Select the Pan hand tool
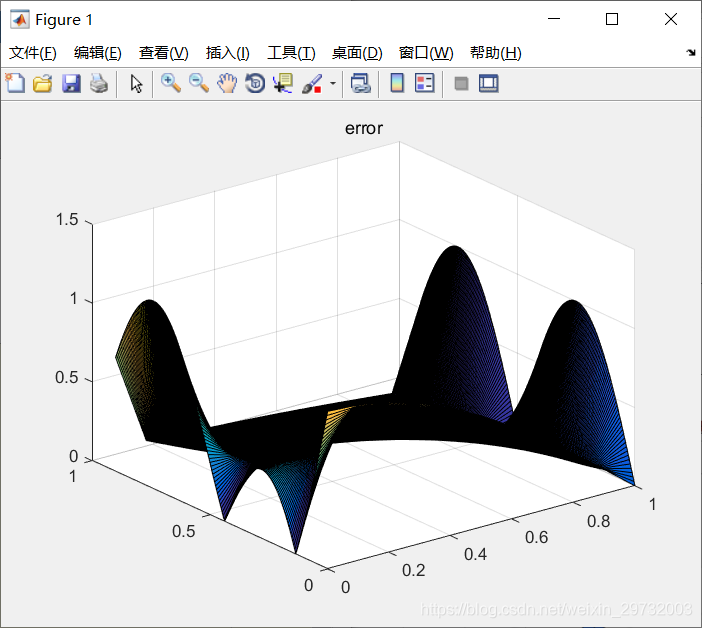This screenshot has height=628, width=702. pos(227,83)
